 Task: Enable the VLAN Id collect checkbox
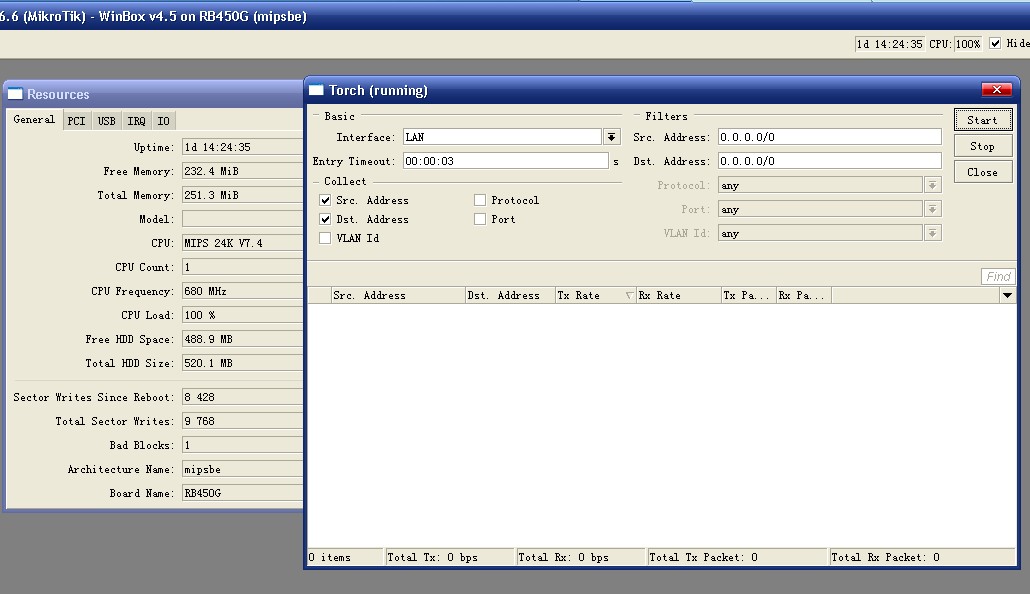pyautogui.click(x=325, y=238)
